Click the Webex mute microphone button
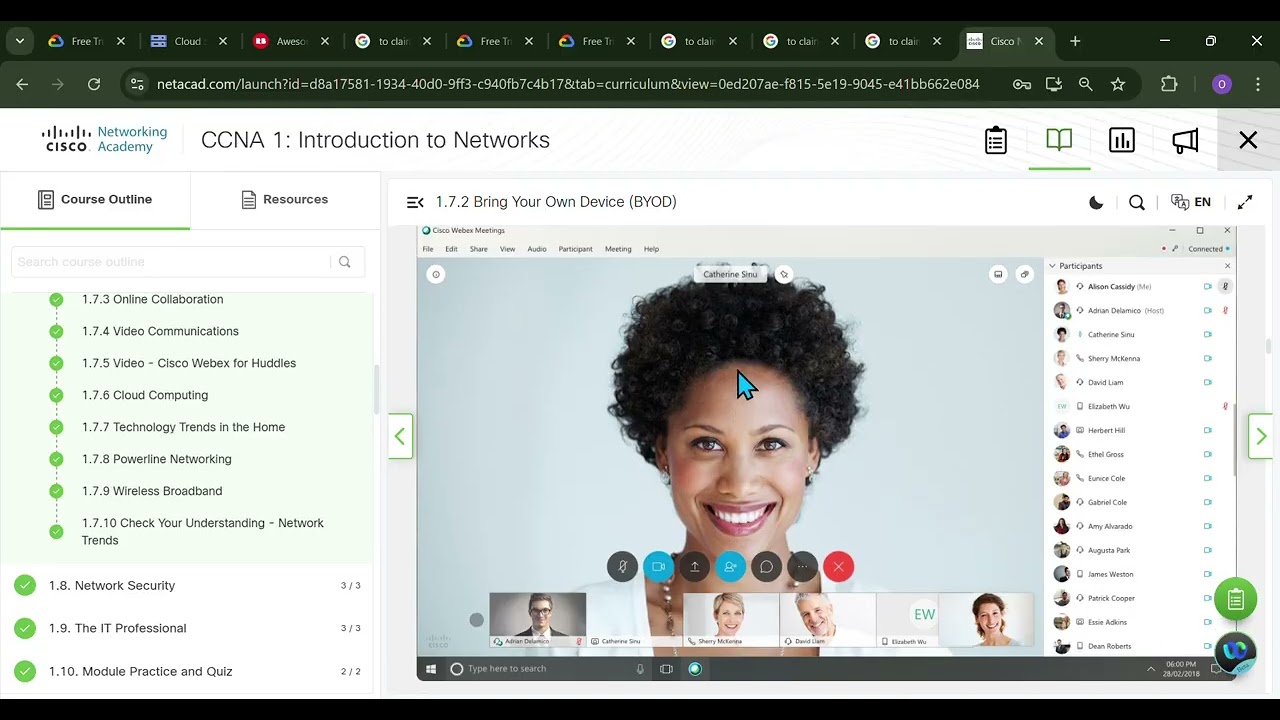The height and width of the screenshot is (720, 1280). [622, 567]
